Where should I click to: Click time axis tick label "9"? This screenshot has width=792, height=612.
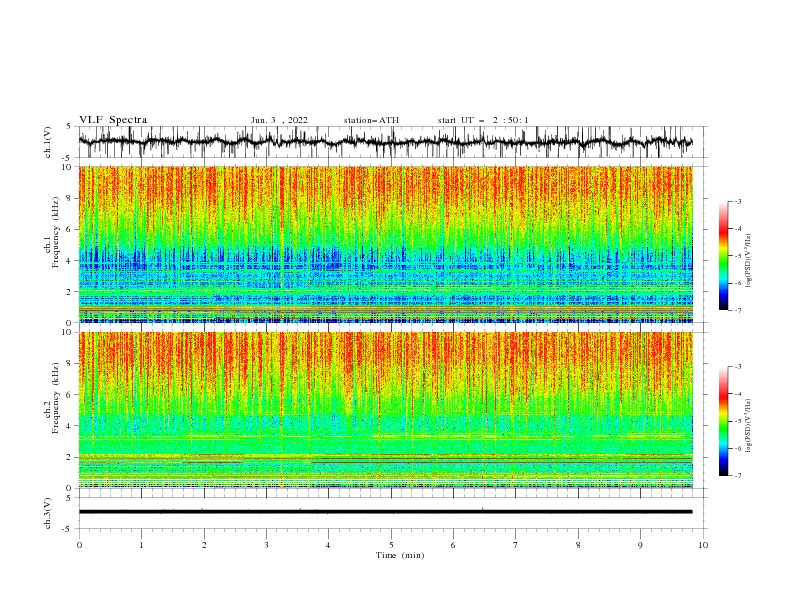coord(640,545)
